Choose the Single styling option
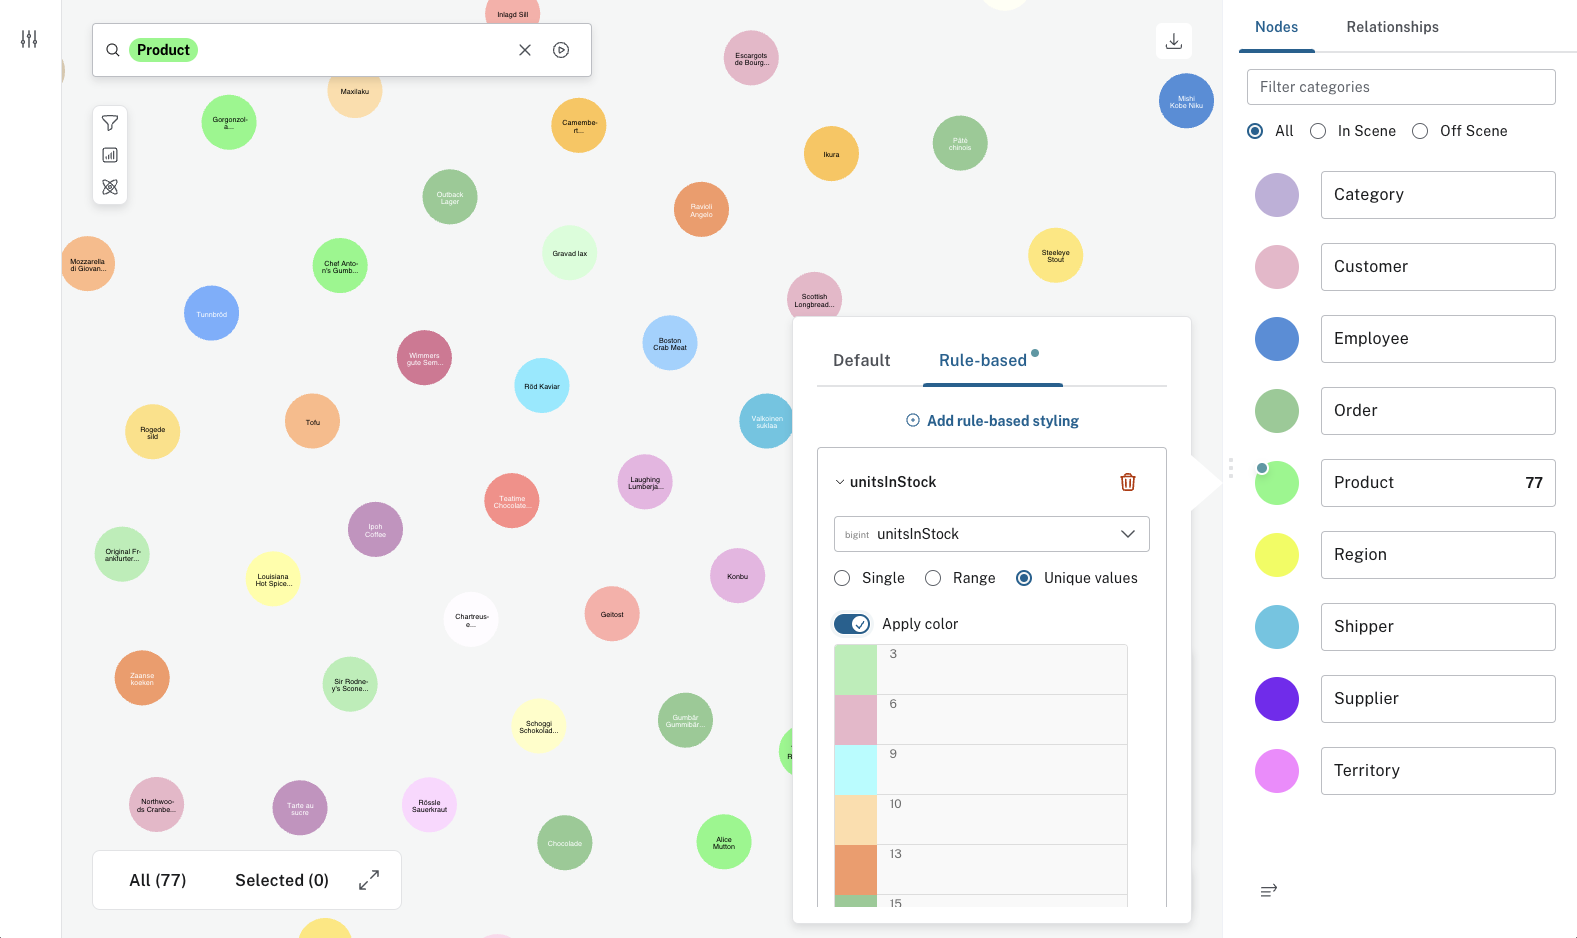Image resolution: width=1577 pixels, height=938 pixels. 842,578
